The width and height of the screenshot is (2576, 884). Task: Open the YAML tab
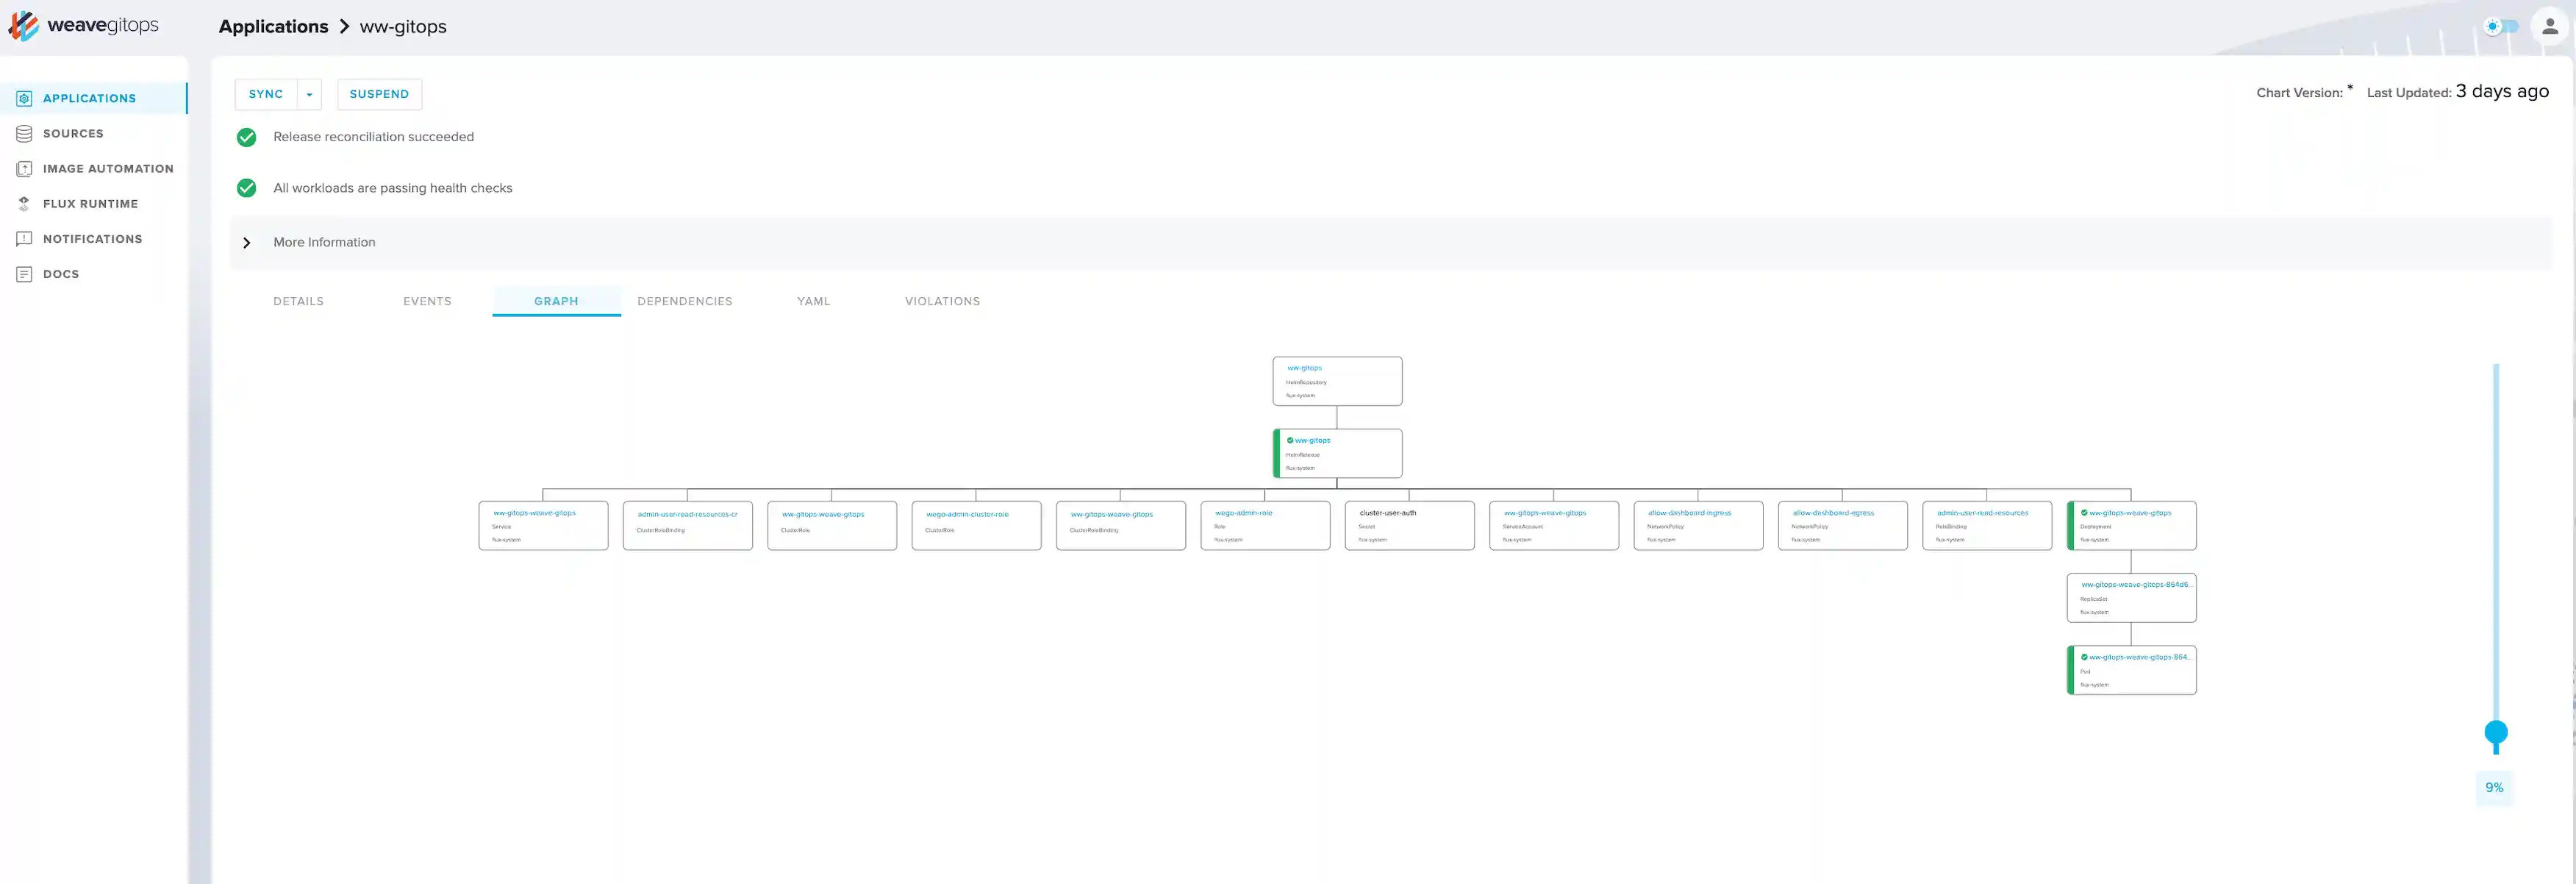point(813,301)
